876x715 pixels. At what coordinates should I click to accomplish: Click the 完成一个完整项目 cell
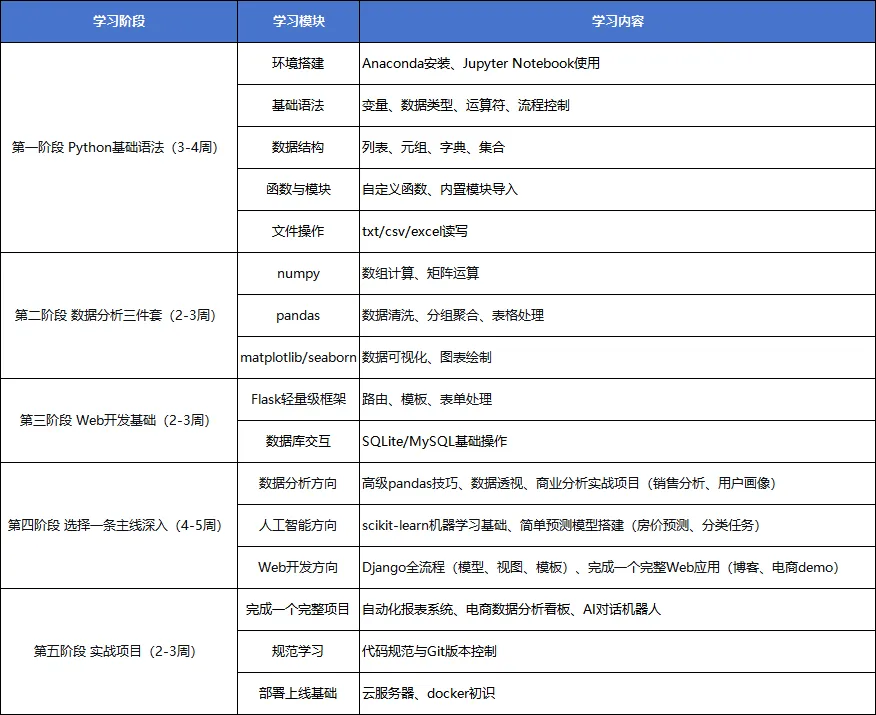[298, 609]
